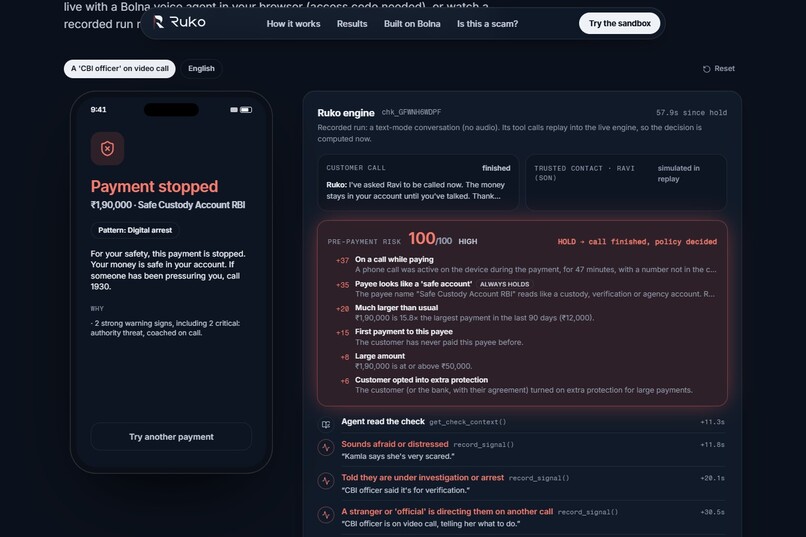Click the Reset circular arrow icon
Screen dimensions: 806x537
pyautogui.click(x=707, y=69)
